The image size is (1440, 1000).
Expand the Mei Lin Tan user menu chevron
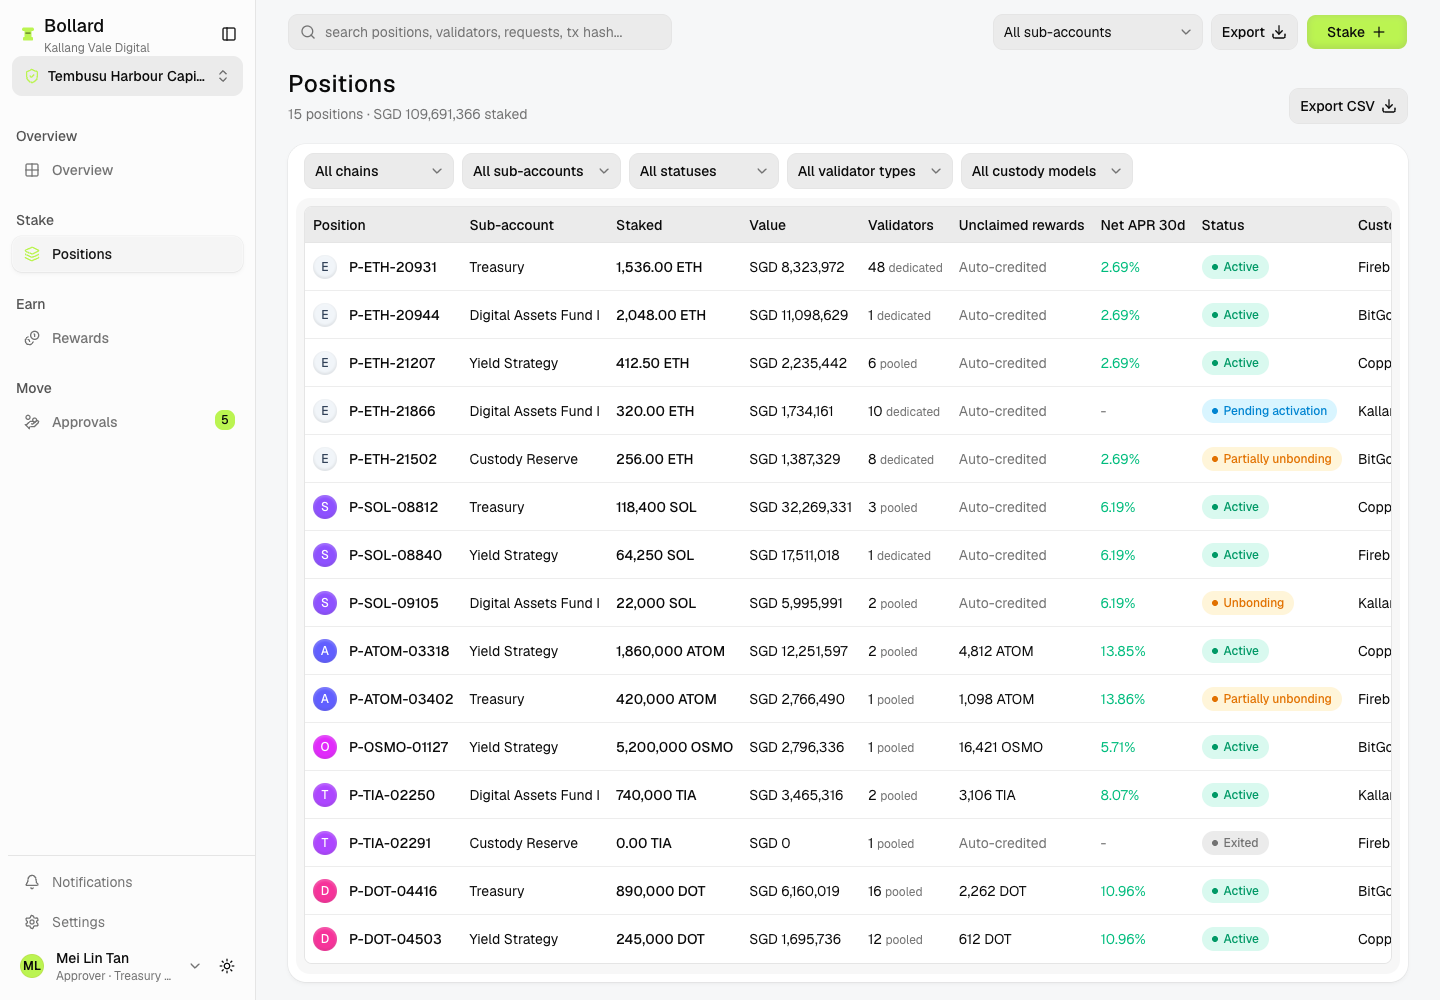(x=195, y=966)
